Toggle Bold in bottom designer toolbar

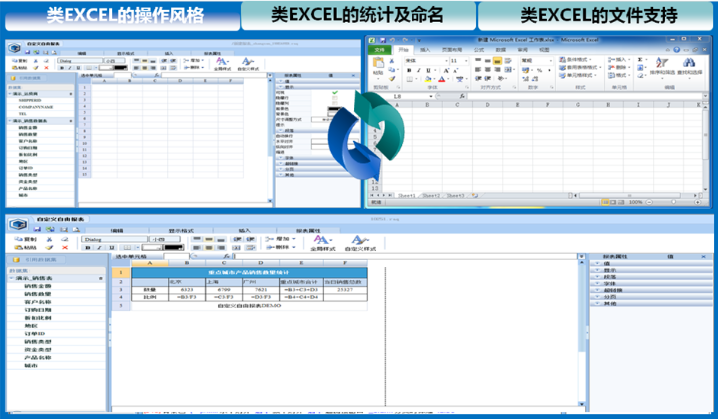[x=88, y=247]
